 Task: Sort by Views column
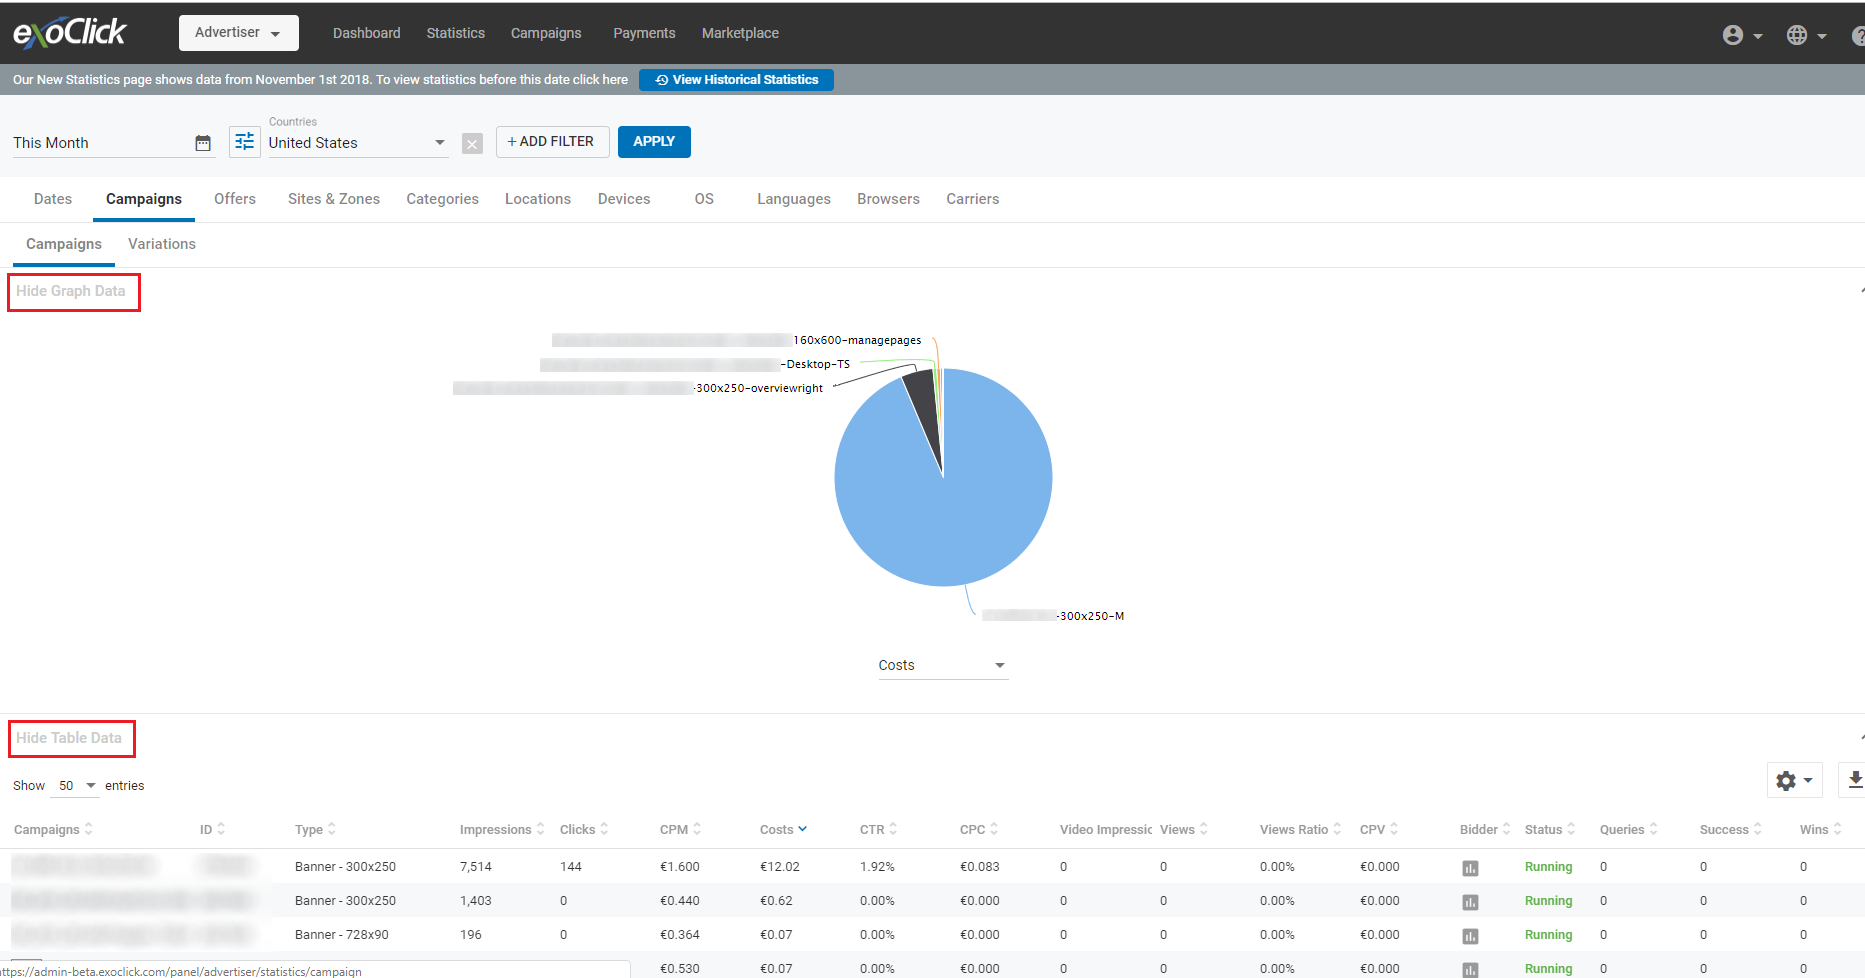click(1184, 829)
